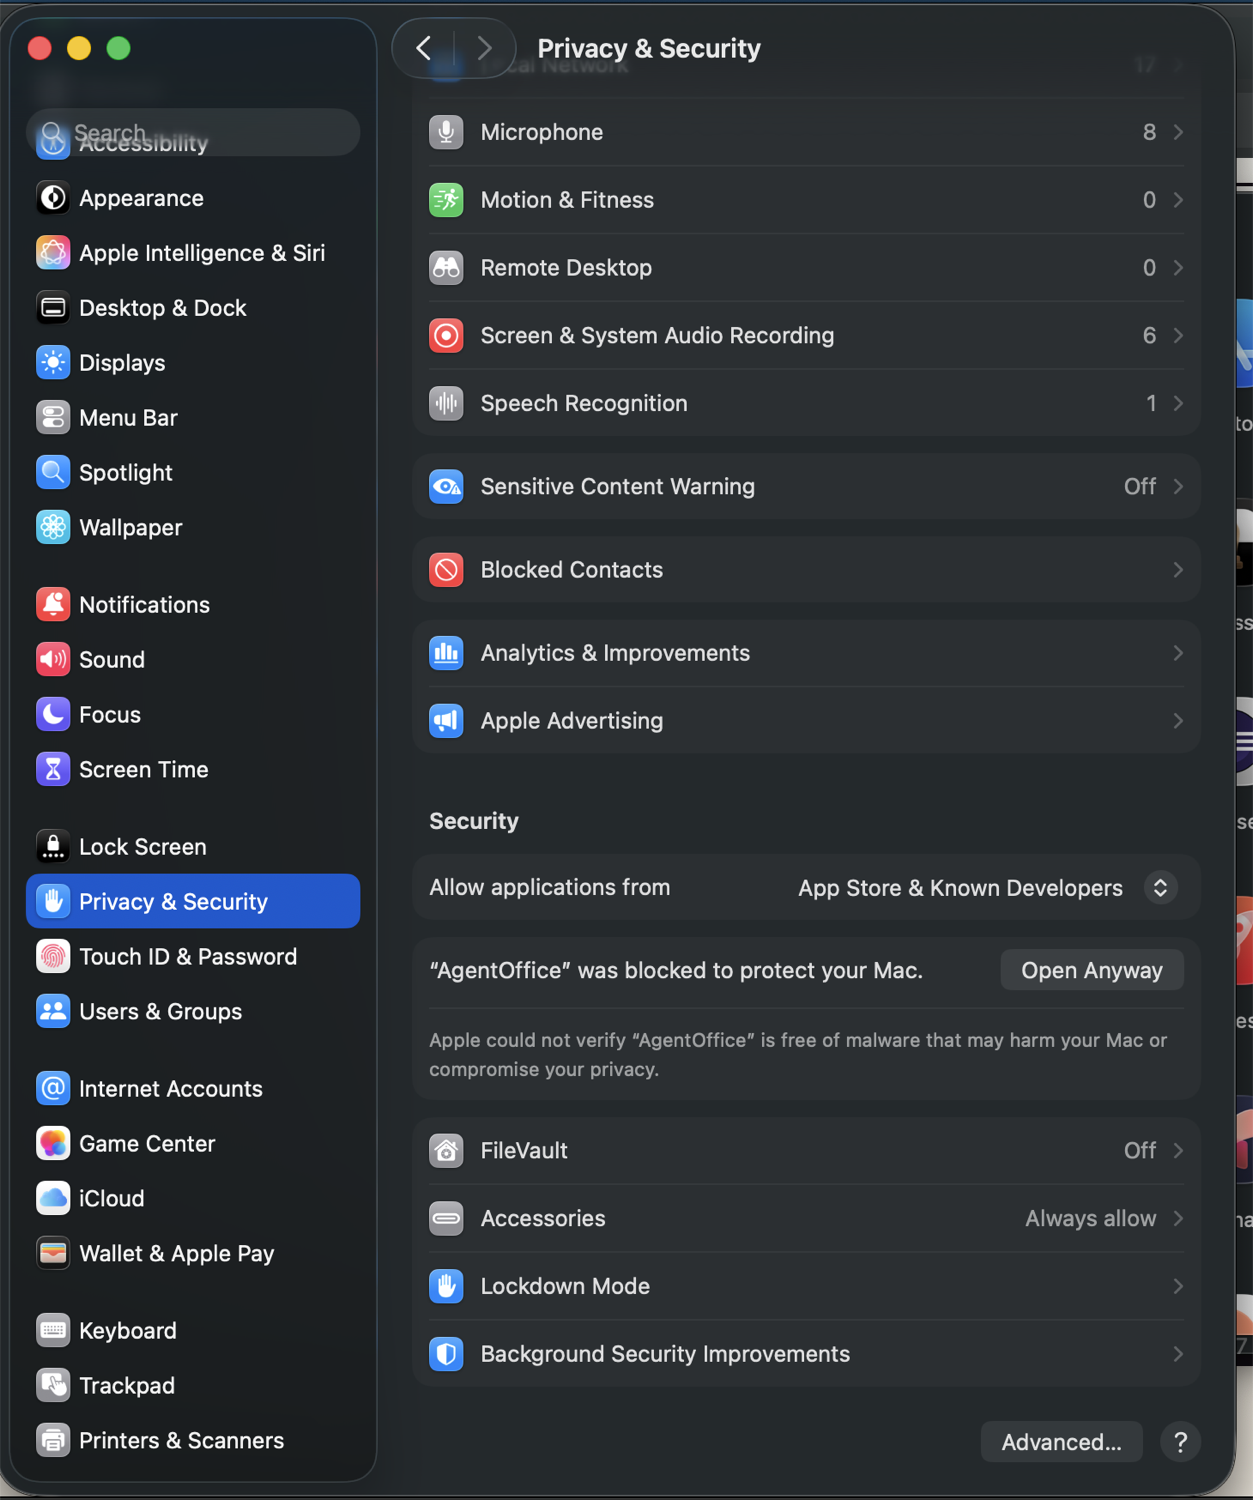Click the Blocked Contacts icon
This screenshot has width=1253, height=1500.
(x=446, y=570)
